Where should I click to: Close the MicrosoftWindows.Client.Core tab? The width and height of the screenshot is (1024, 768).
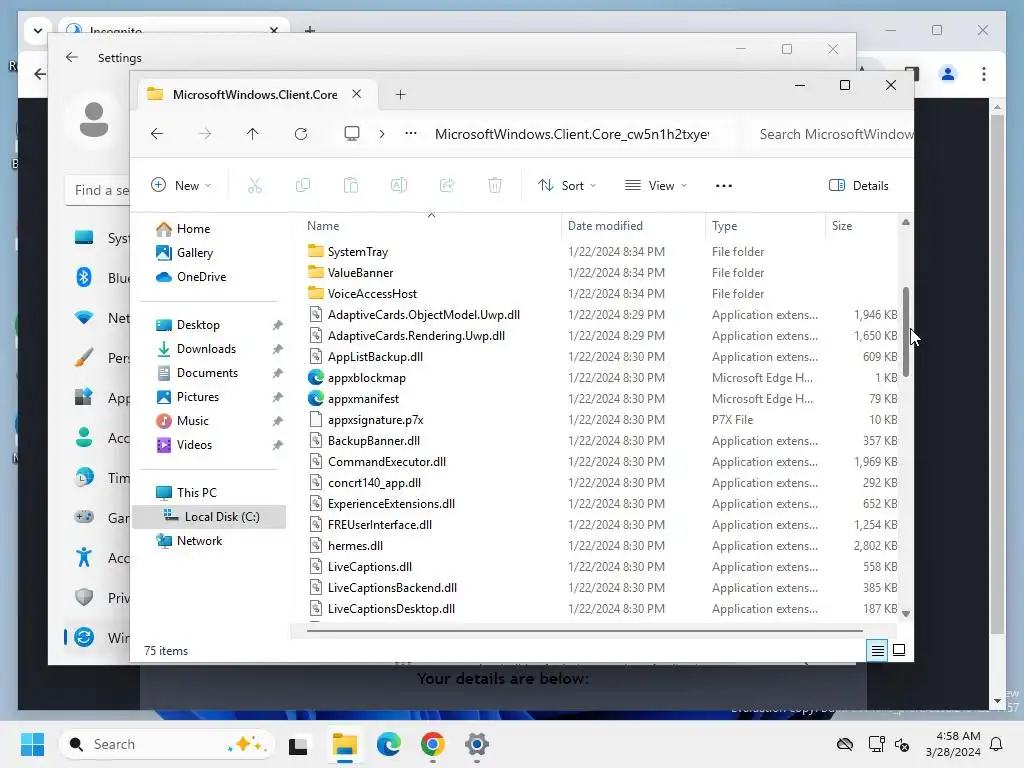357,94
